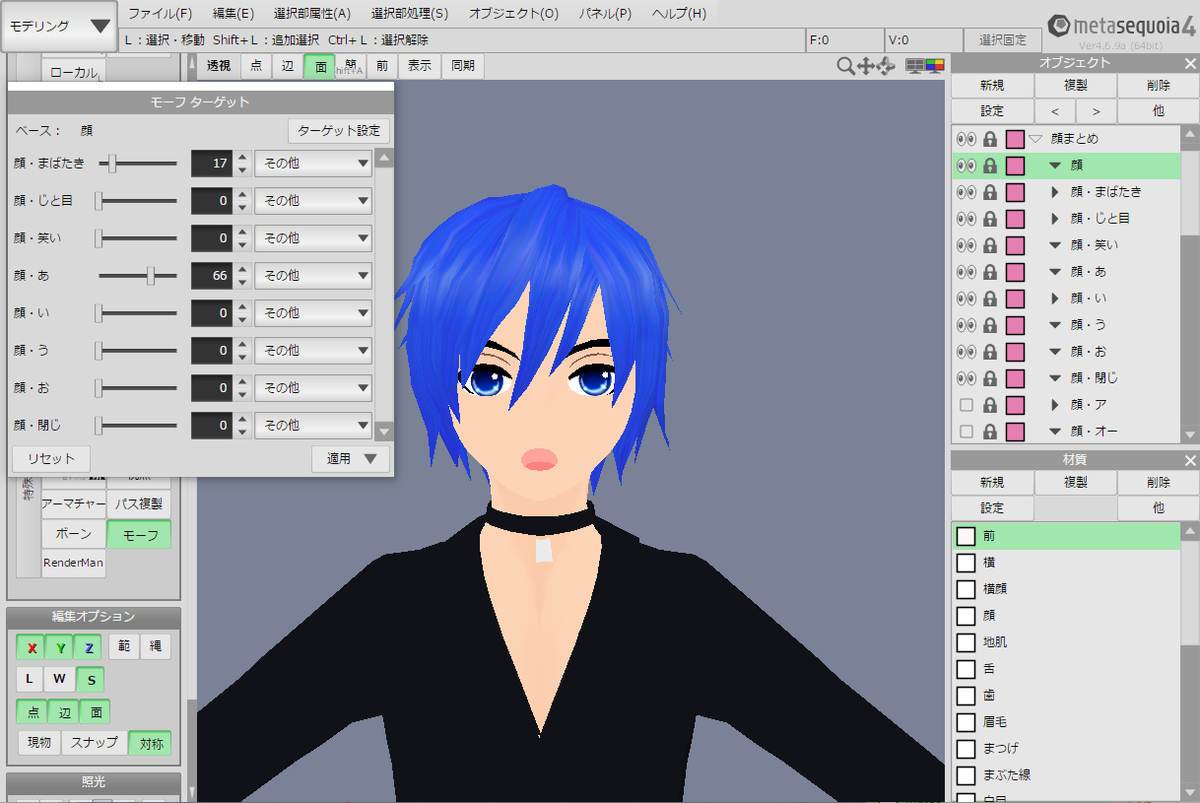The width and height of the screenshot is (1200, 803).
Task: Show the 顔・オー object via visibility box
Action: [x=966, y=432]
